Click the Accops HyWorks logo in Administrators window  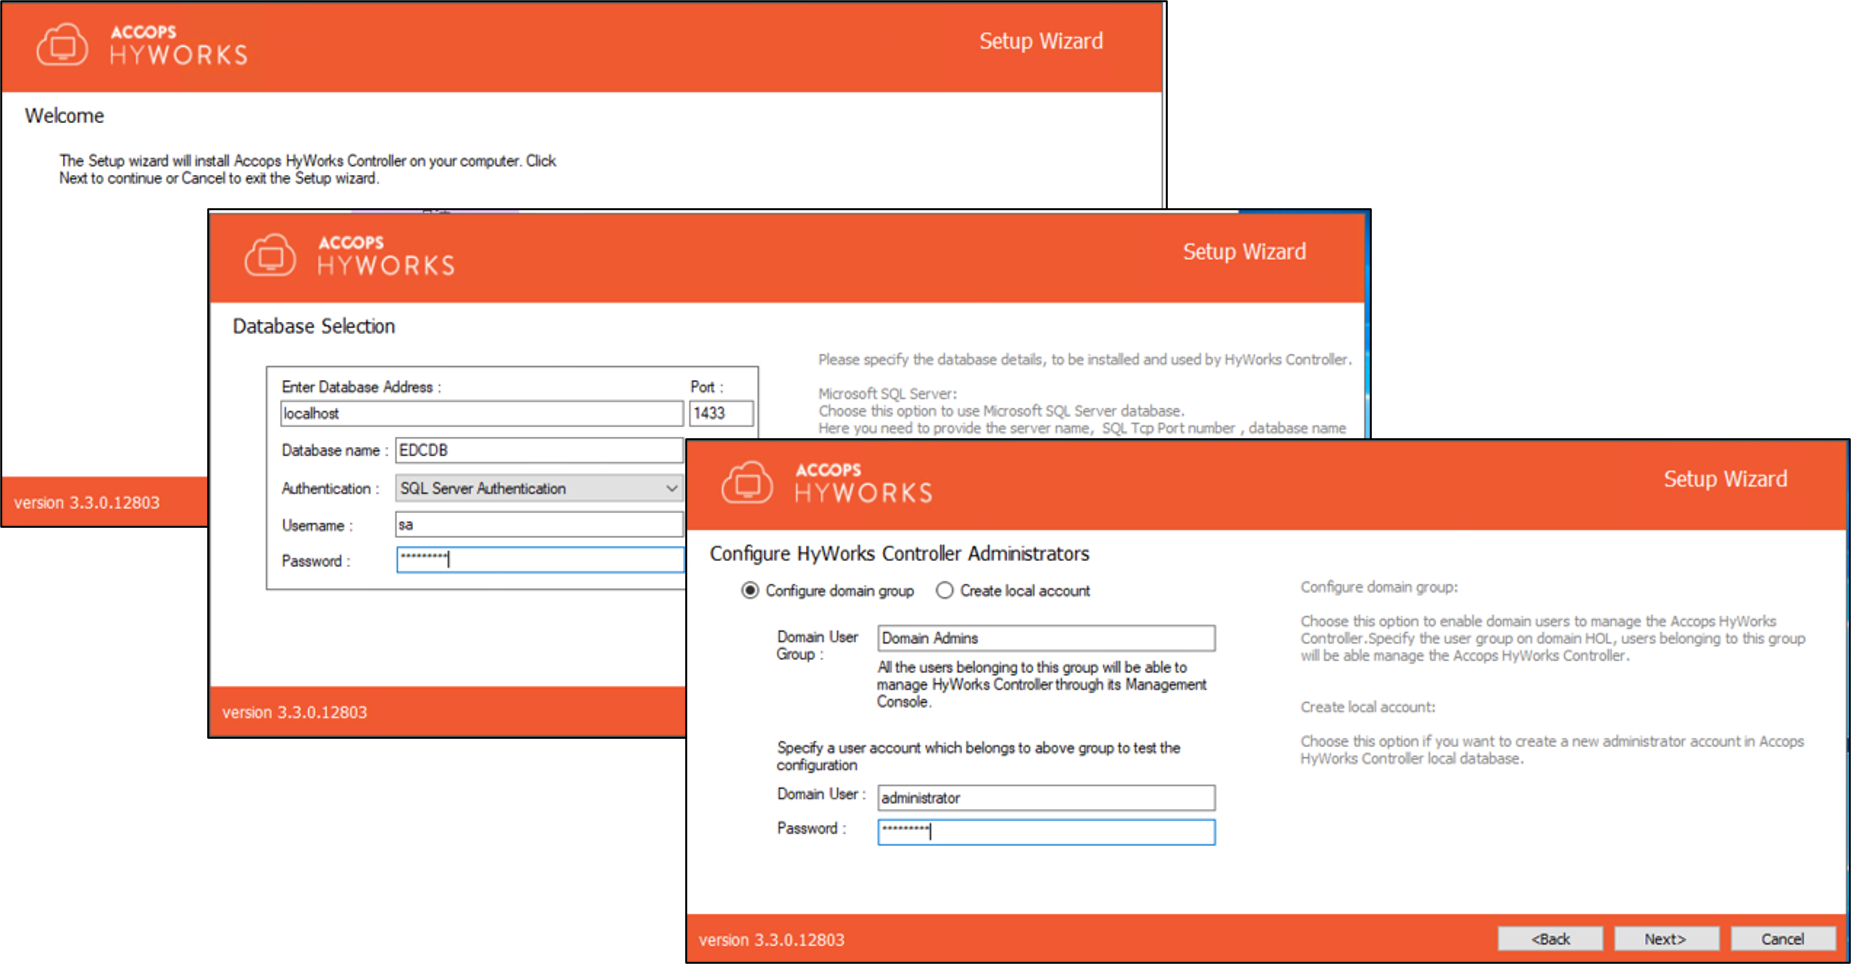click(x=827, y=483)
